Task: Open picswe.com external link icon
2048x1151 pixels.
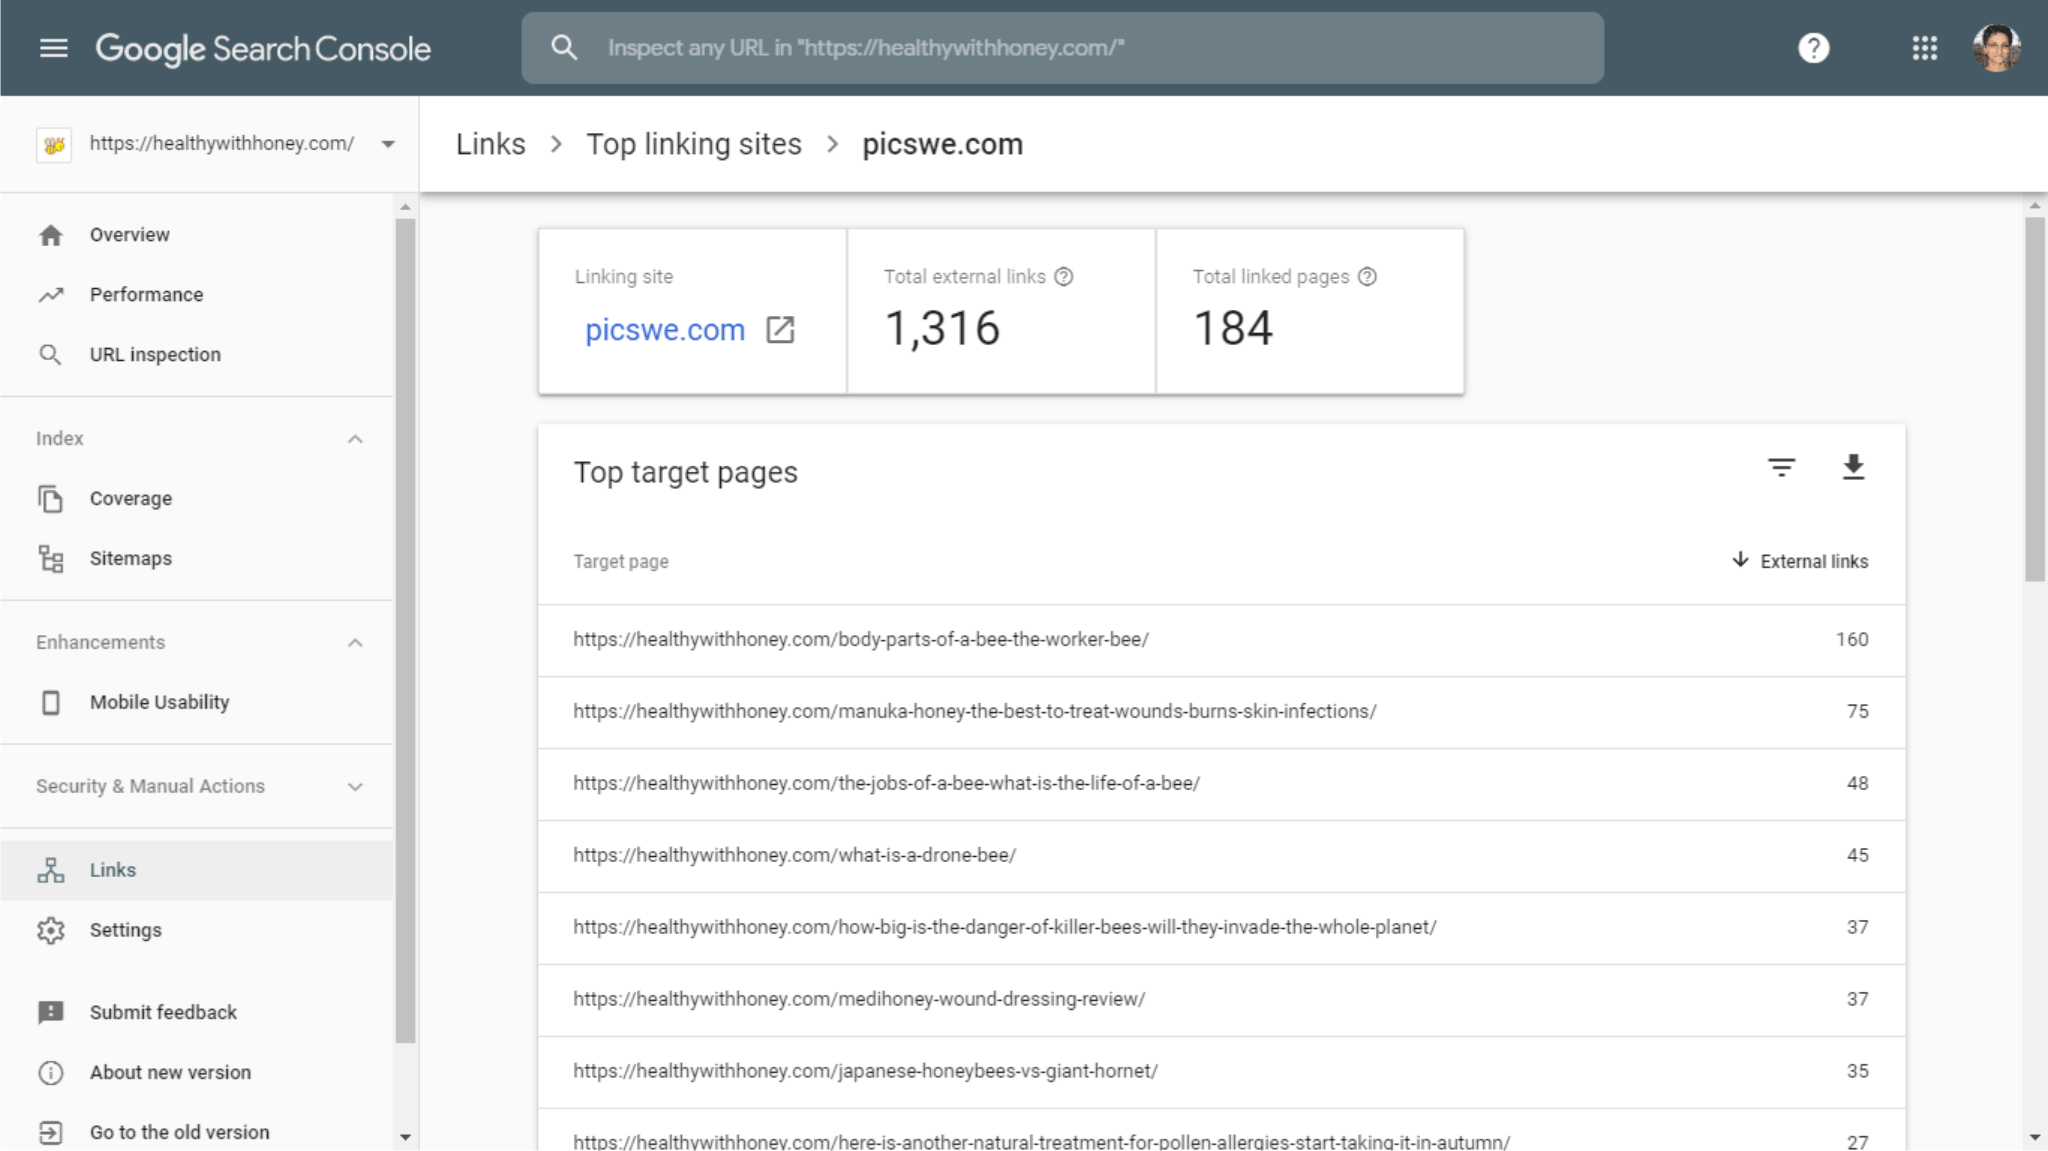Action: tap(780, 330)
